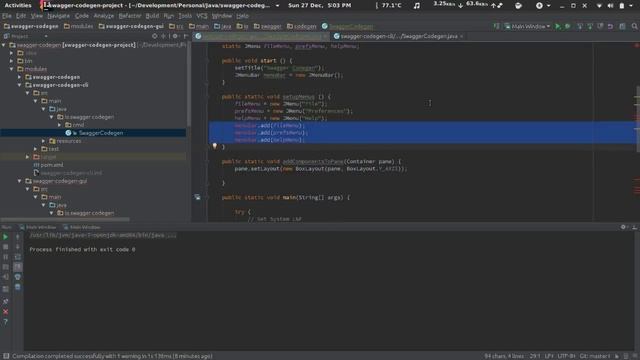Collapse the swagger-codegen project root node
The width and height of the screenshot is (640, 360).
(4, 45)
